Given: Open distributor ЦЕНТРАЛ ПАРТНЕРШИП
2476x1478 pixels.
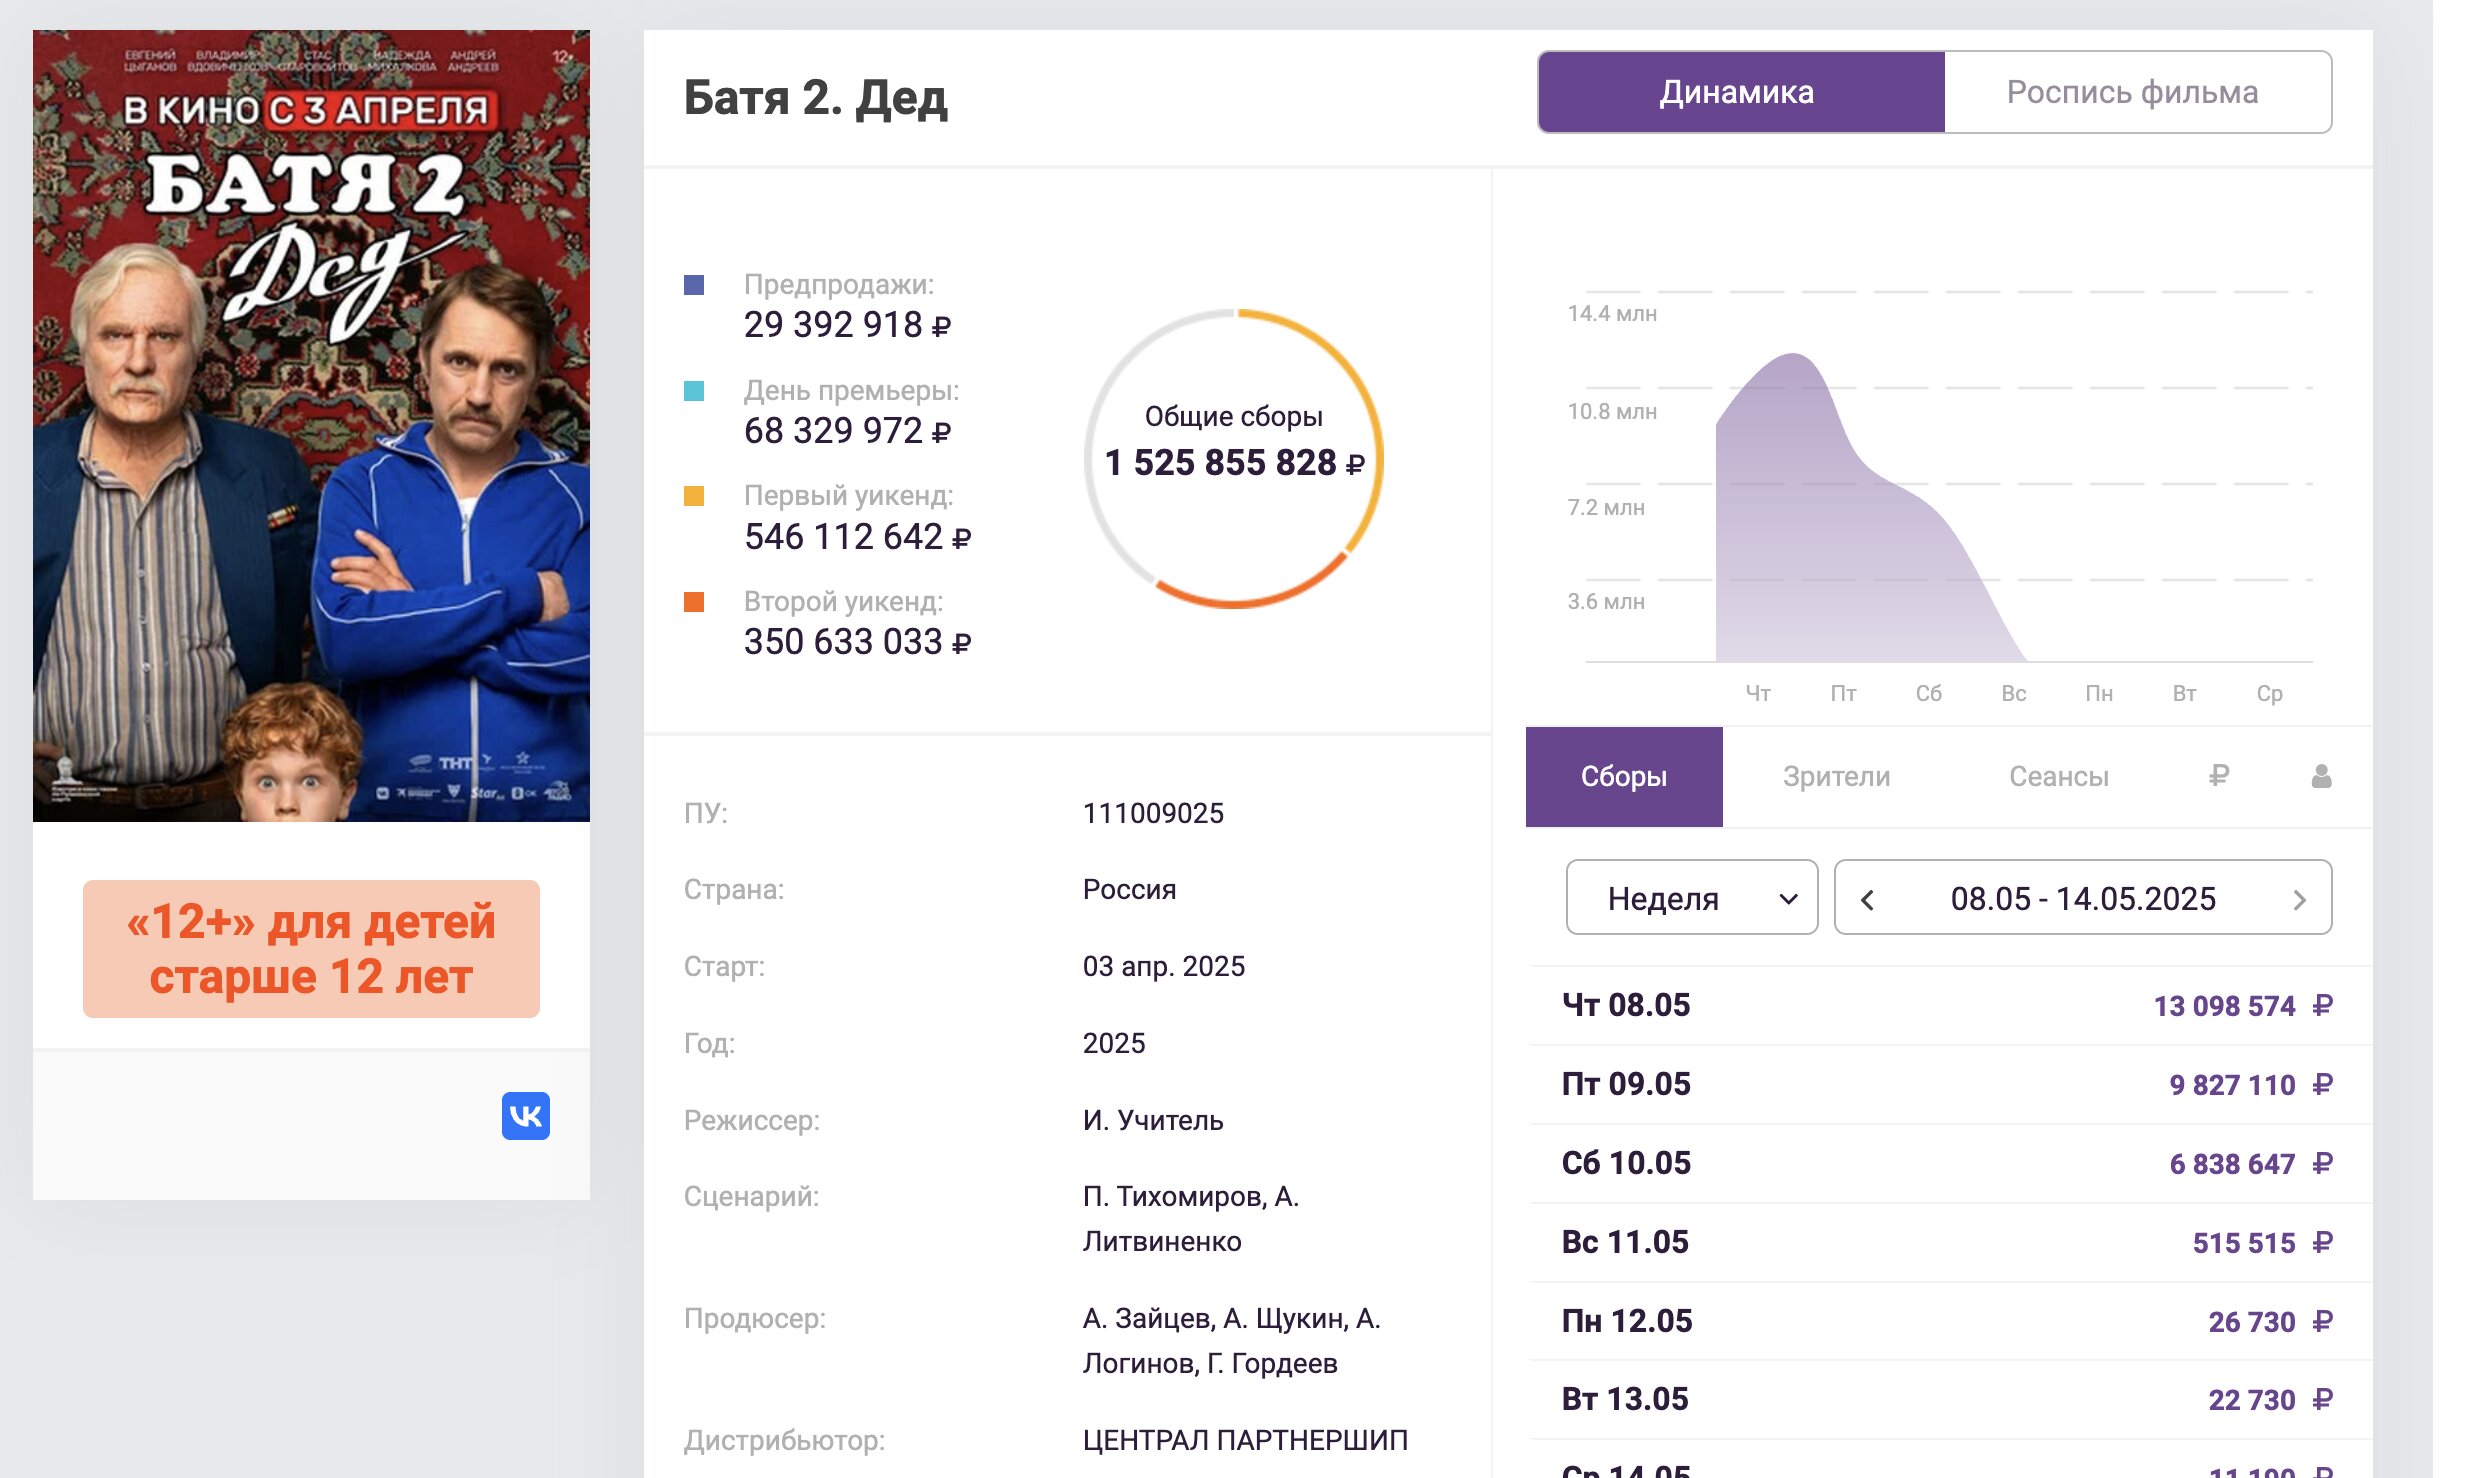Looking at the screenshot, I should (1245, 1440).
